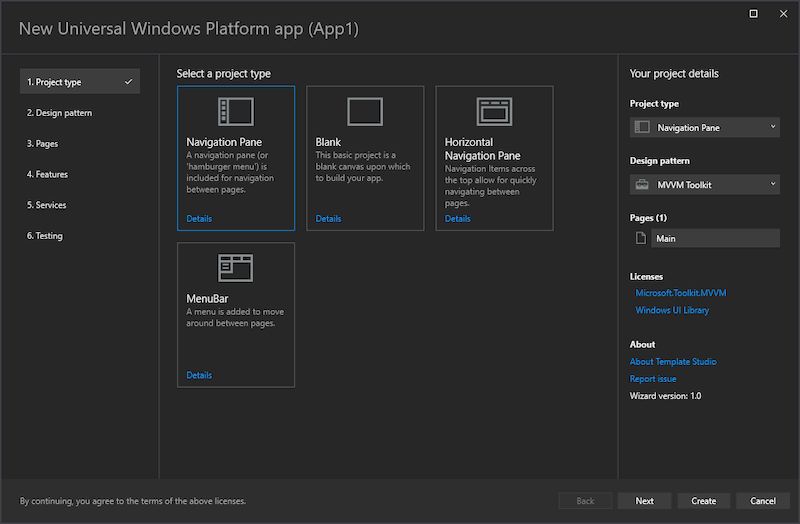Choose the Blank project type icon
This screenshot has height=524, width=800.
364,110
